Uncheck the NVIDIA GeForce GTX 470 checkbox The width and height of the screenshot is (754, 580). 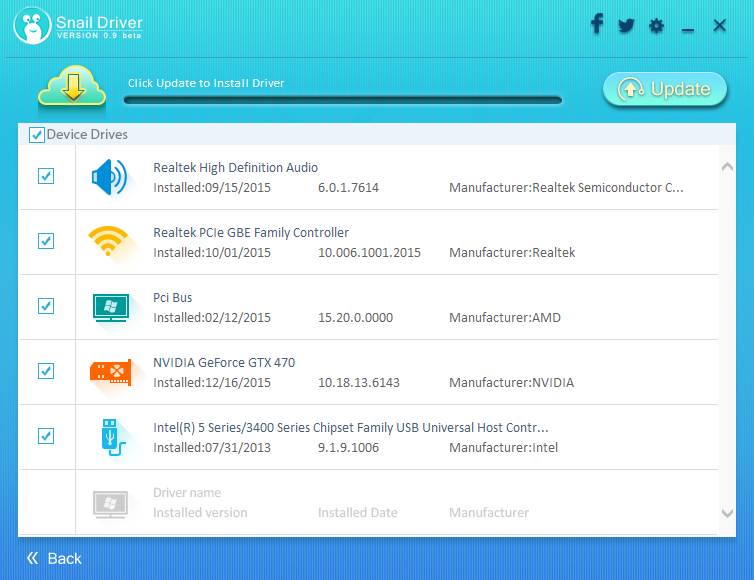tap(46, 371)
